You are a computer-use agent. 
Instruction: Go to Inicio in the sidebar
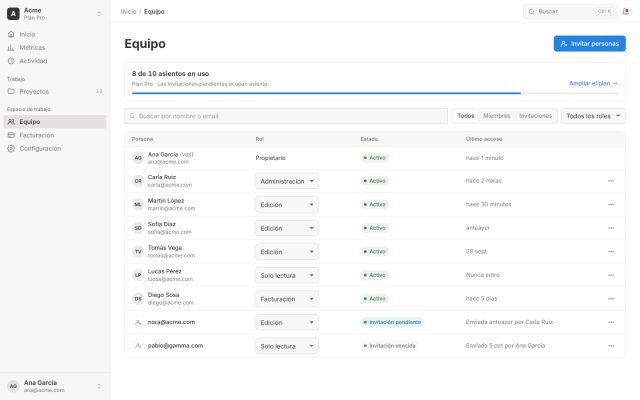click(55, 34)
